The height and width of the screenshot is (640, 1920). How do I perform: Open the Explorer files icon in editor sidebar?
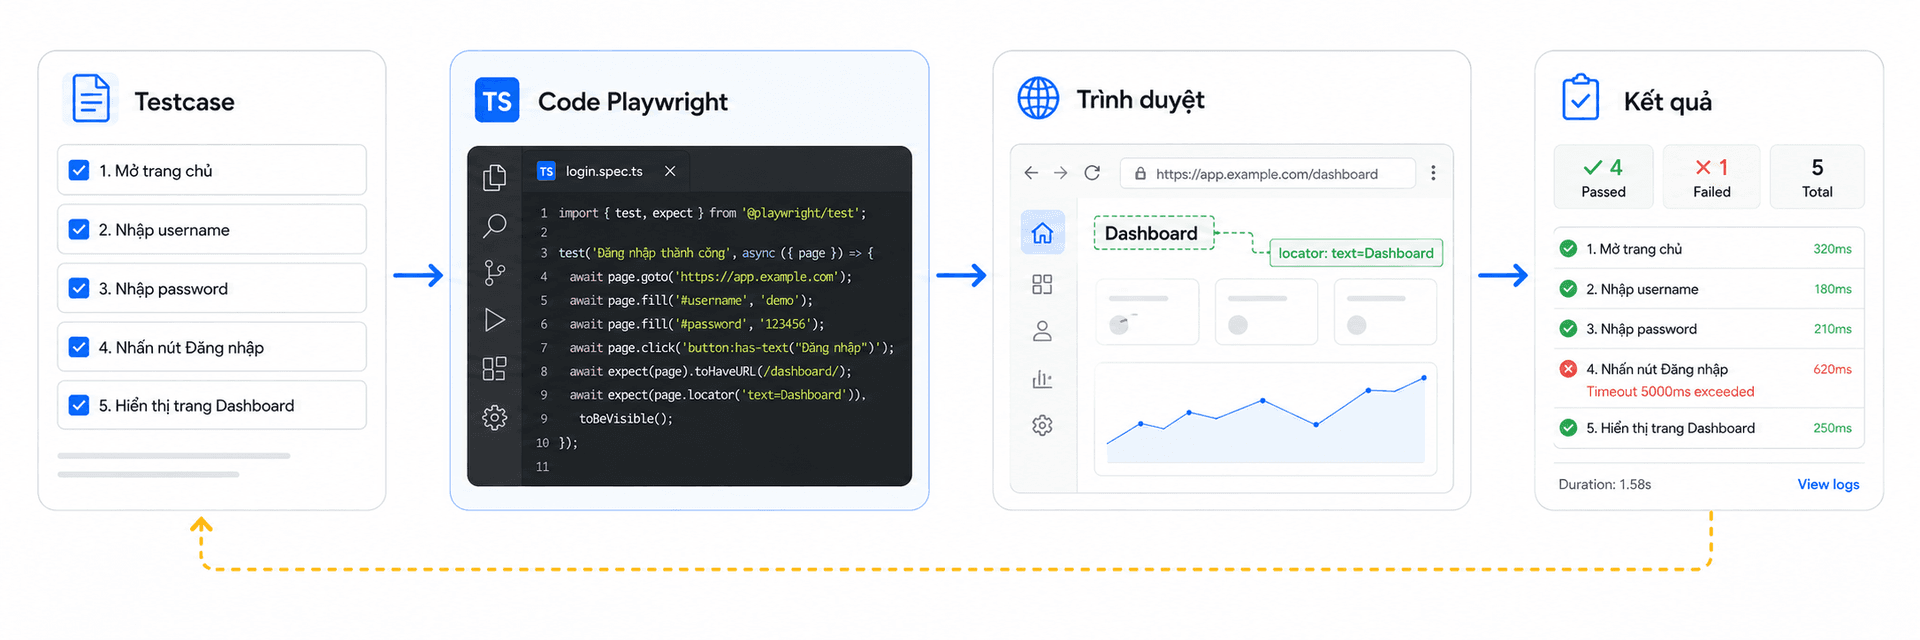(x=494, y=178)
